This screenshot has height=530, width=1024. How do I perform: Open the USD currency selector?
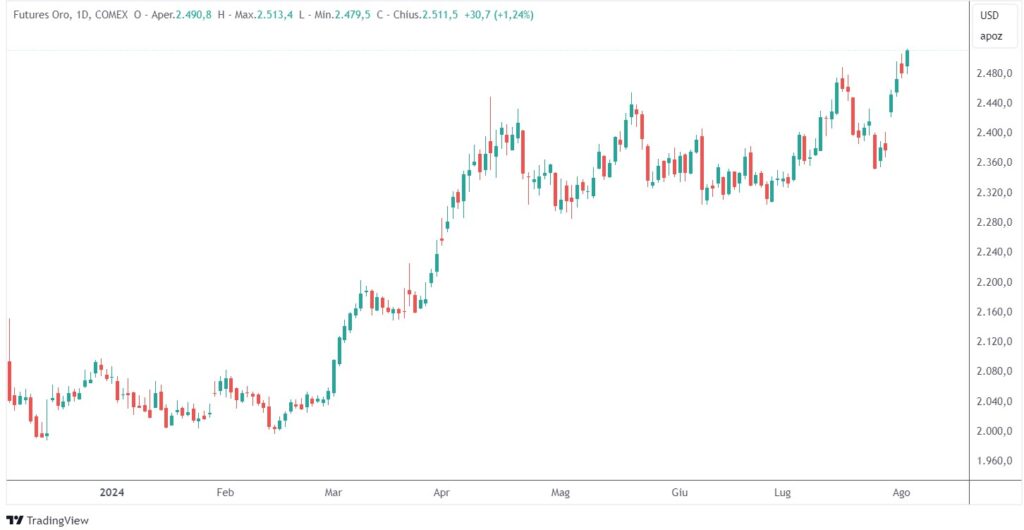[989, 15]
